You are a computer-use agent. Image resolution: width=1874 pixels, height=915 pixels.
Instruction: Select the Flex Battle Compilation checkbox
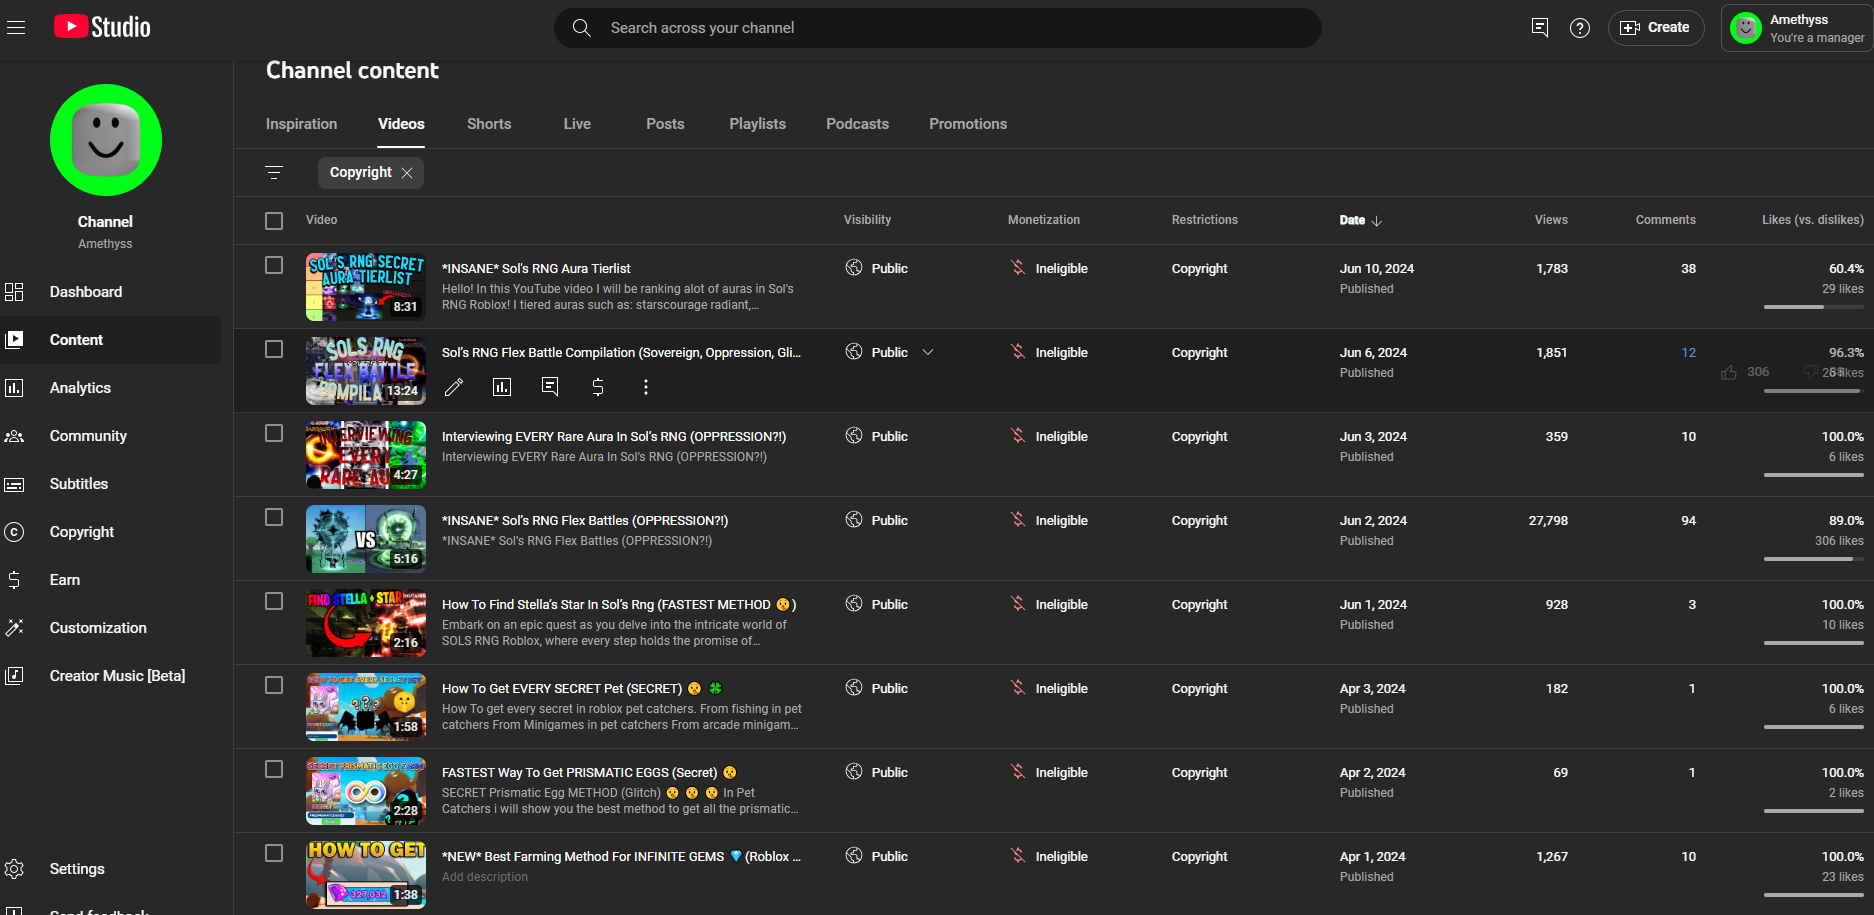point(274,349)
